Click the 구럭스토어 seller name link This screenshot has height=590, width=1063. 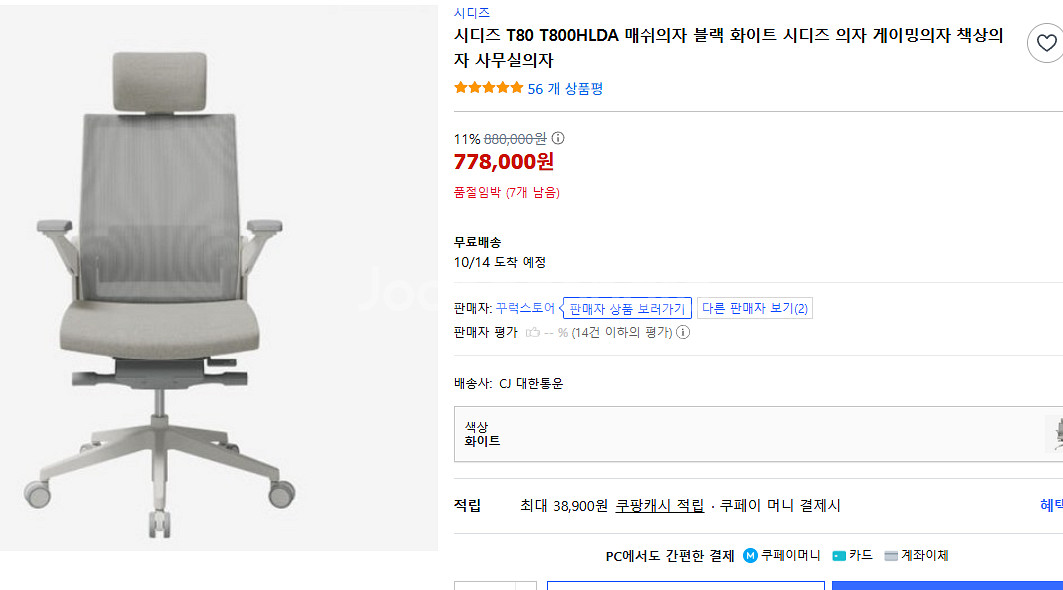(525, 308)
